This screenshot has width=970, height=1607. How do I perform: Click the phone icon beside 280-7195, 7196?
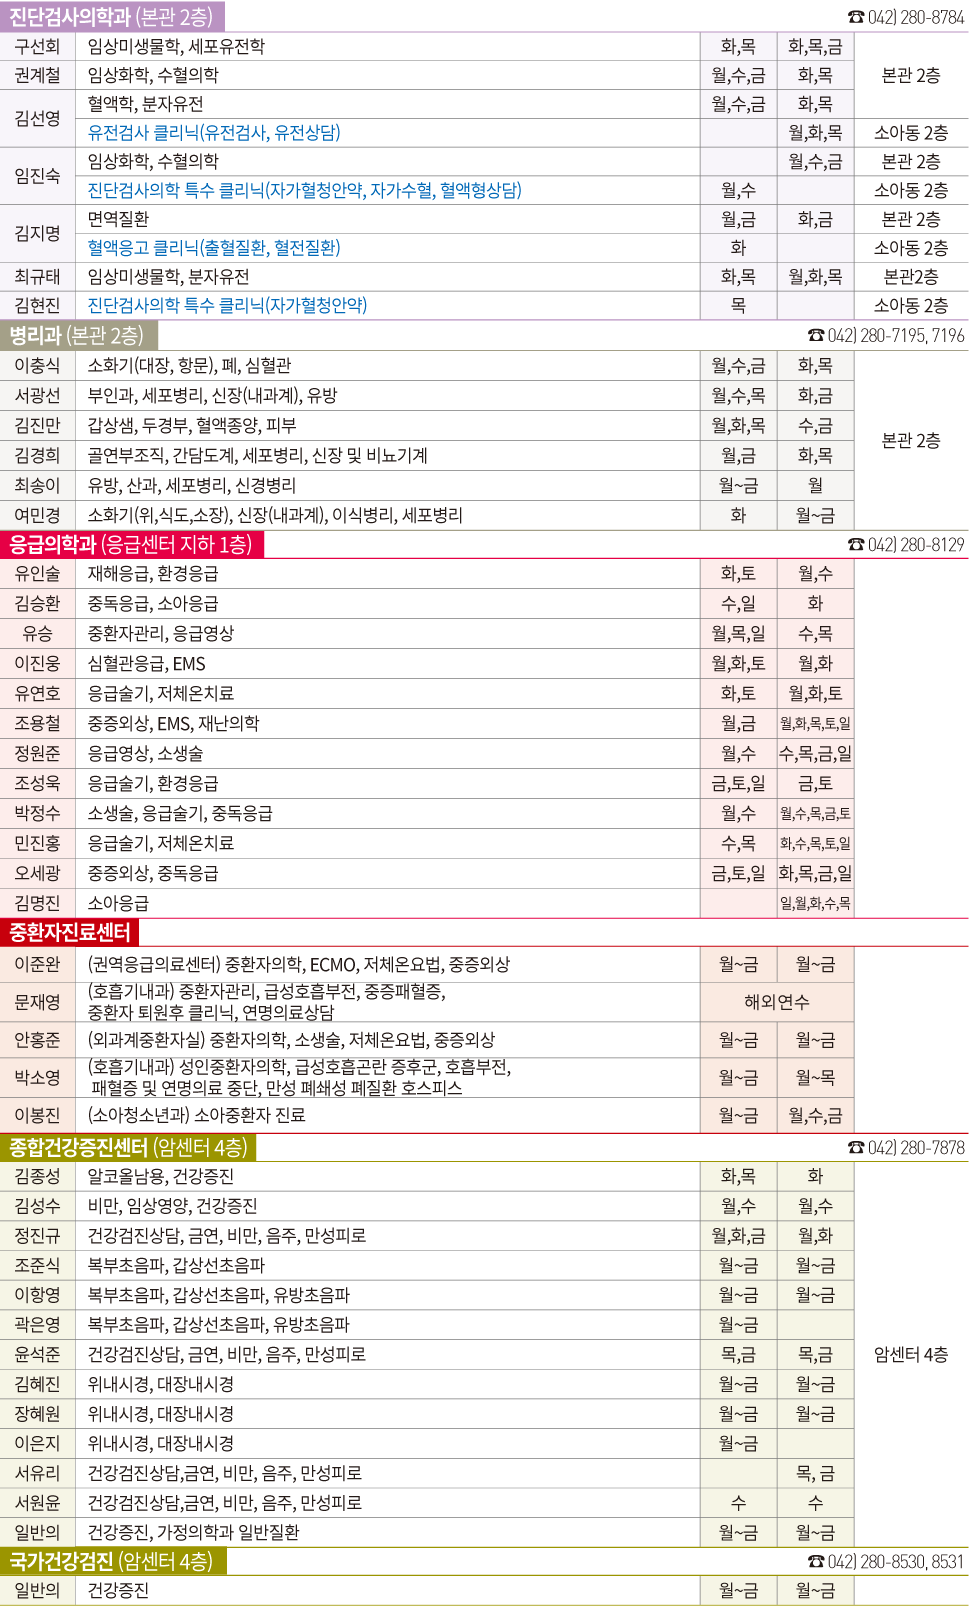(x=816, y=336)
